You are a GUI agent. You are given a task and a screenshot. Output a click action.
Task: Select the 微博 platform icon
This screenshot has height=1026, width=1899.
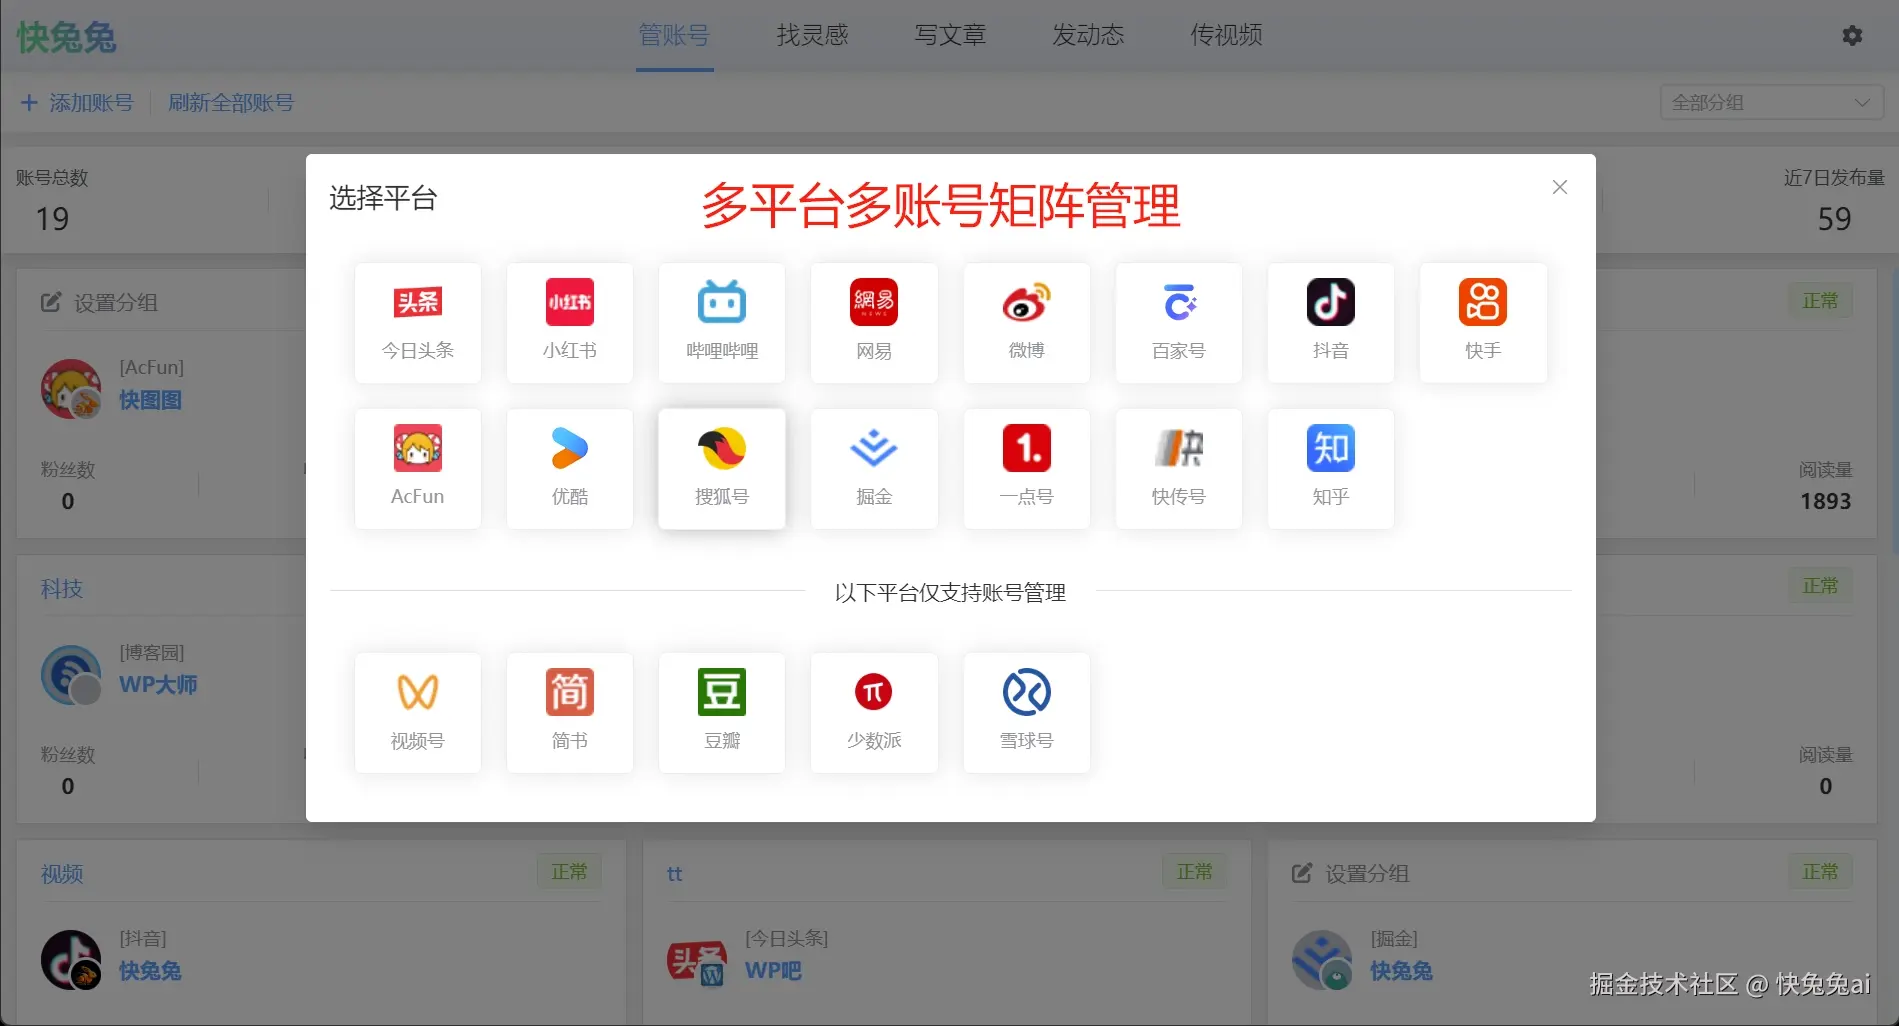(x=1026, y=322)
